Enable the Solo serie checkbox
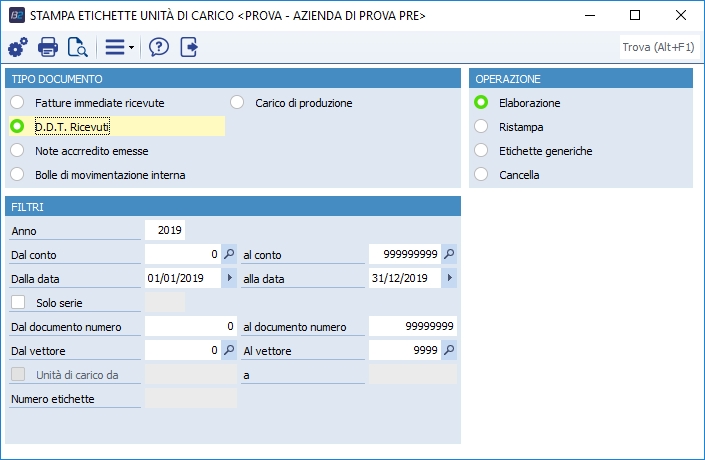Image resolution: width=705 pixels, height=460 pixels. [18, 302]
